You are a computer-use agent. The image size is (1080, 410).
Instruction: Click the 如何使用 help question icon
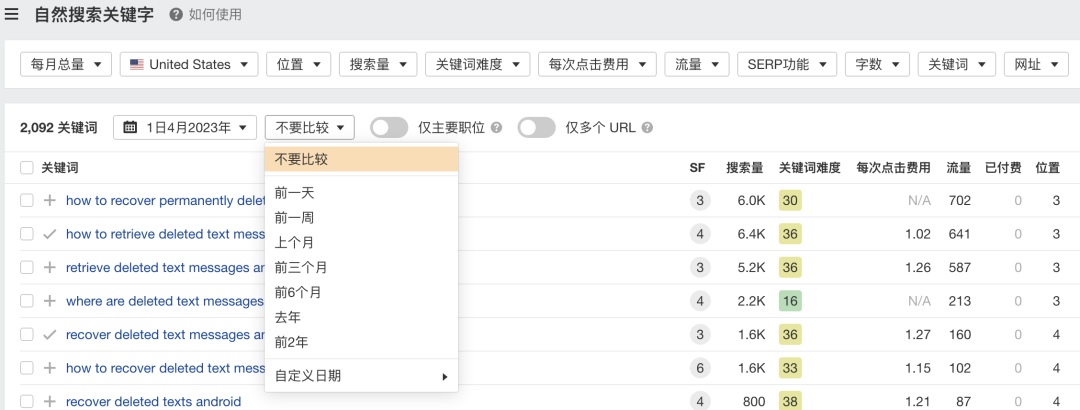(x=176, y=14)
